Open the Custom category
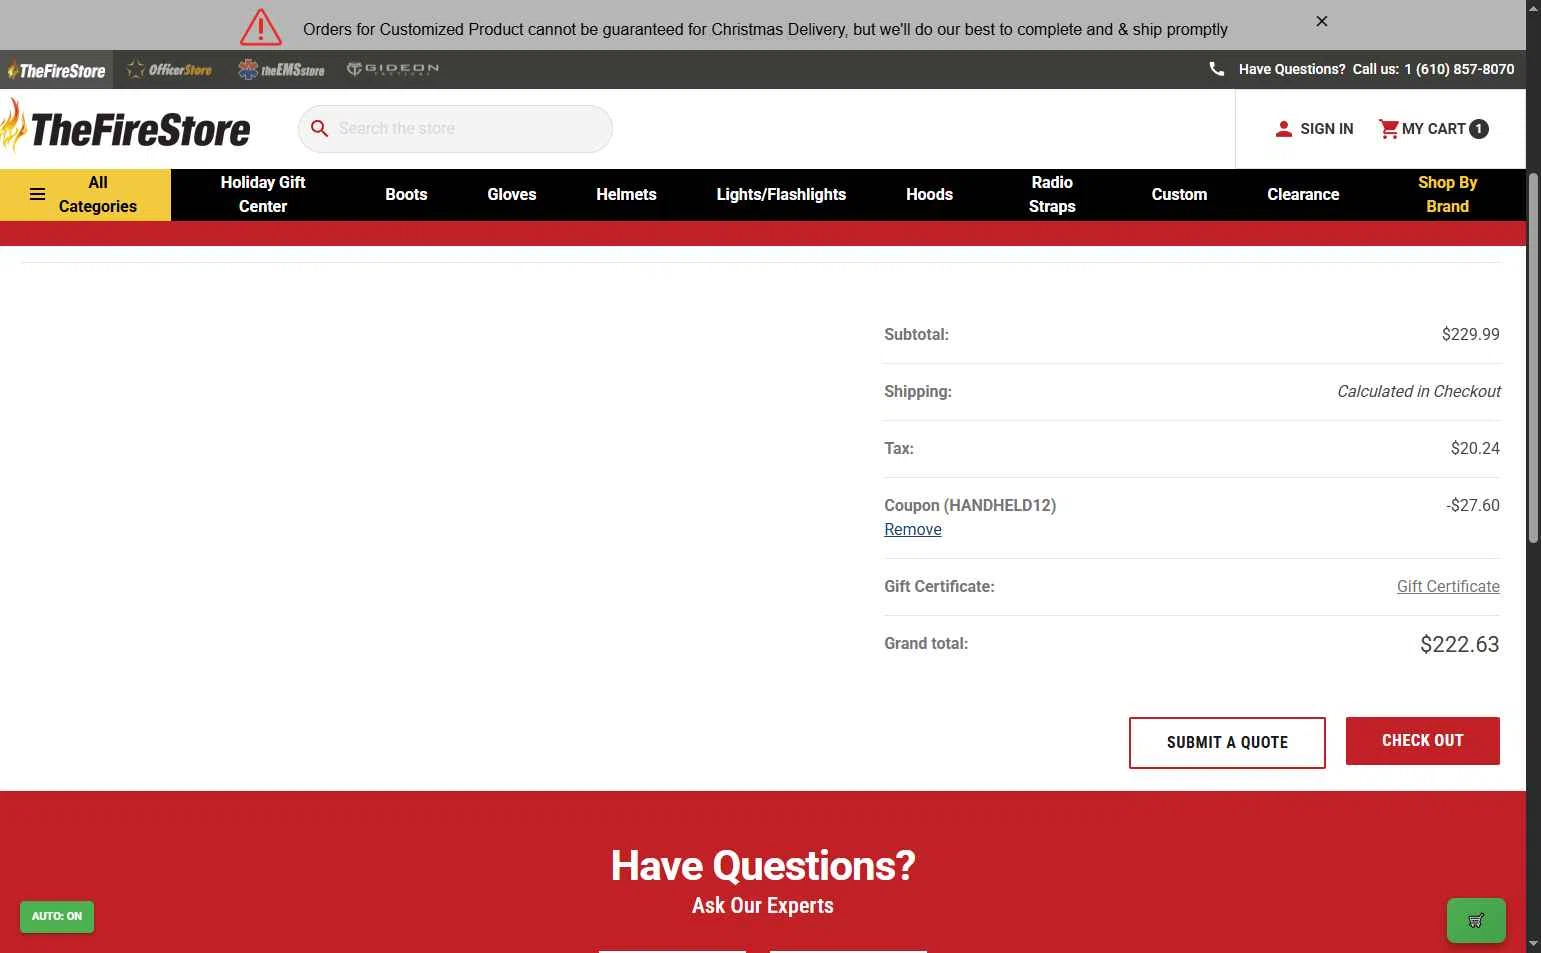The height and width of the screenshot is (953, 1541). pos(1179,194)
